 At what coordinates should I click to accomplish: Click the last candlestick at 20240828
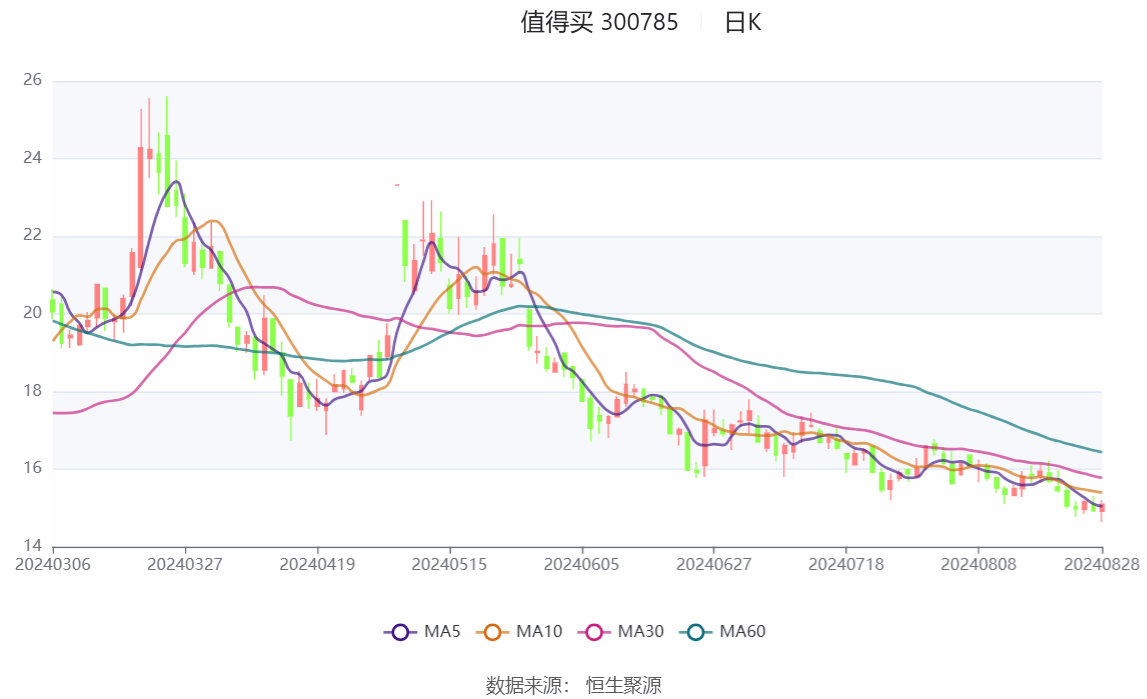1102,510
